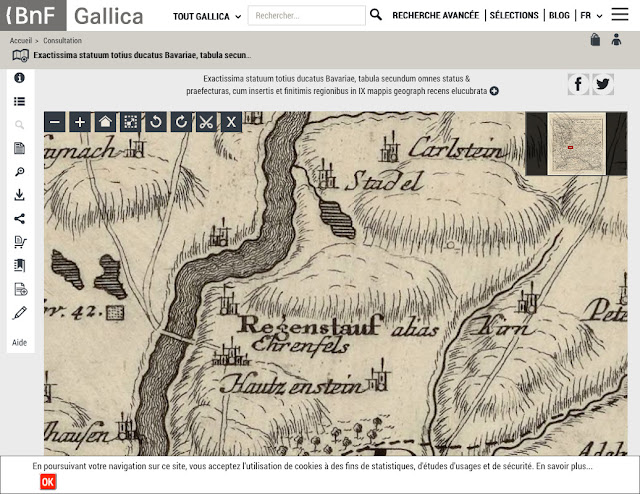Open the Sélections menu
The image size is (640, 494).
tap(514, 16)
